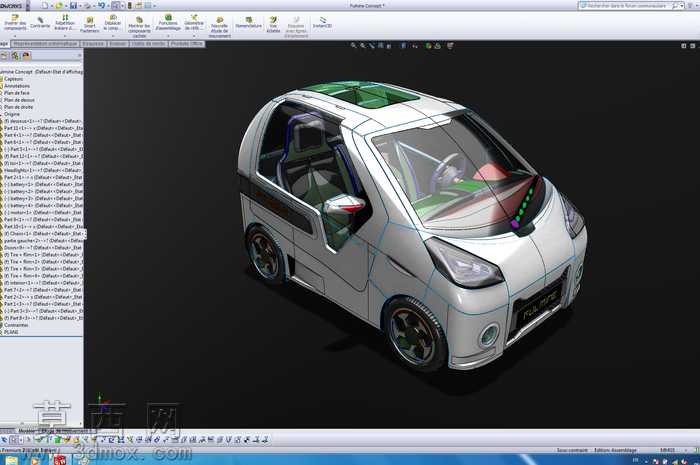Switch to Représentation schématique tab
The image size is (700, 465).
45,44
